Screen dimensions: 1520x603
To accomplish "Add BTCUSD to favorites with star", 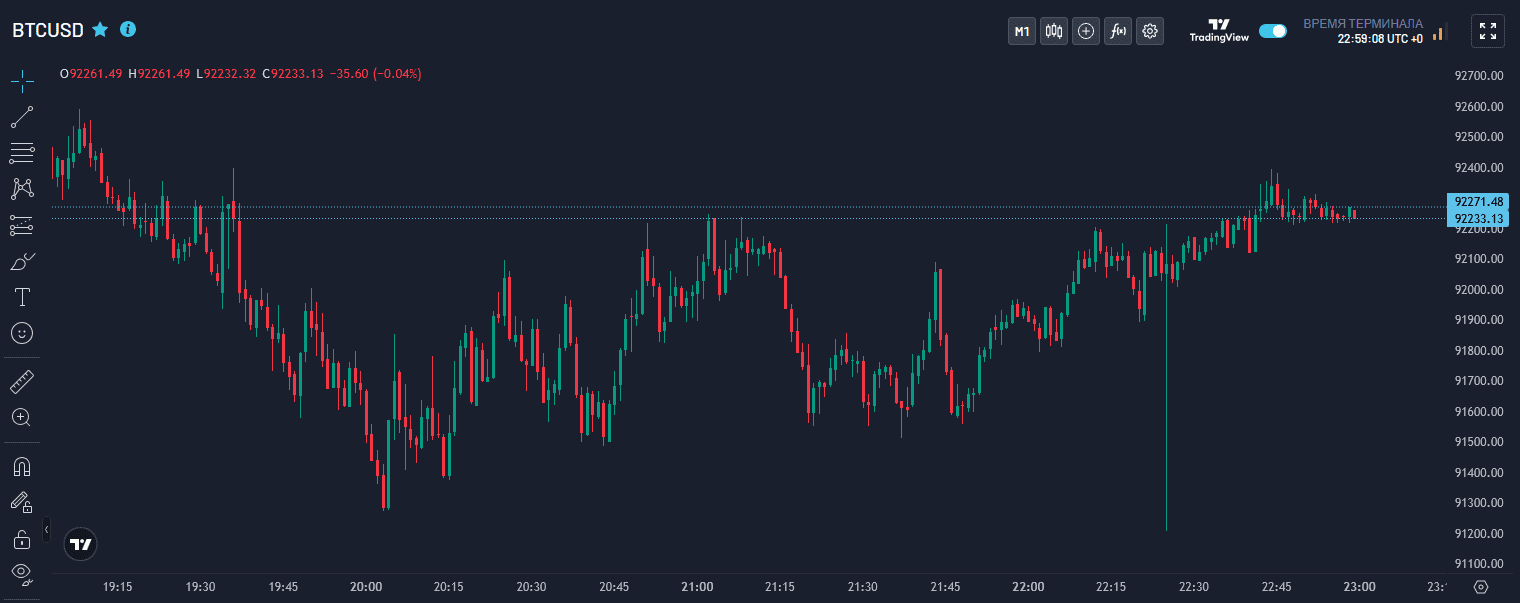I will (x=100, y=30).
